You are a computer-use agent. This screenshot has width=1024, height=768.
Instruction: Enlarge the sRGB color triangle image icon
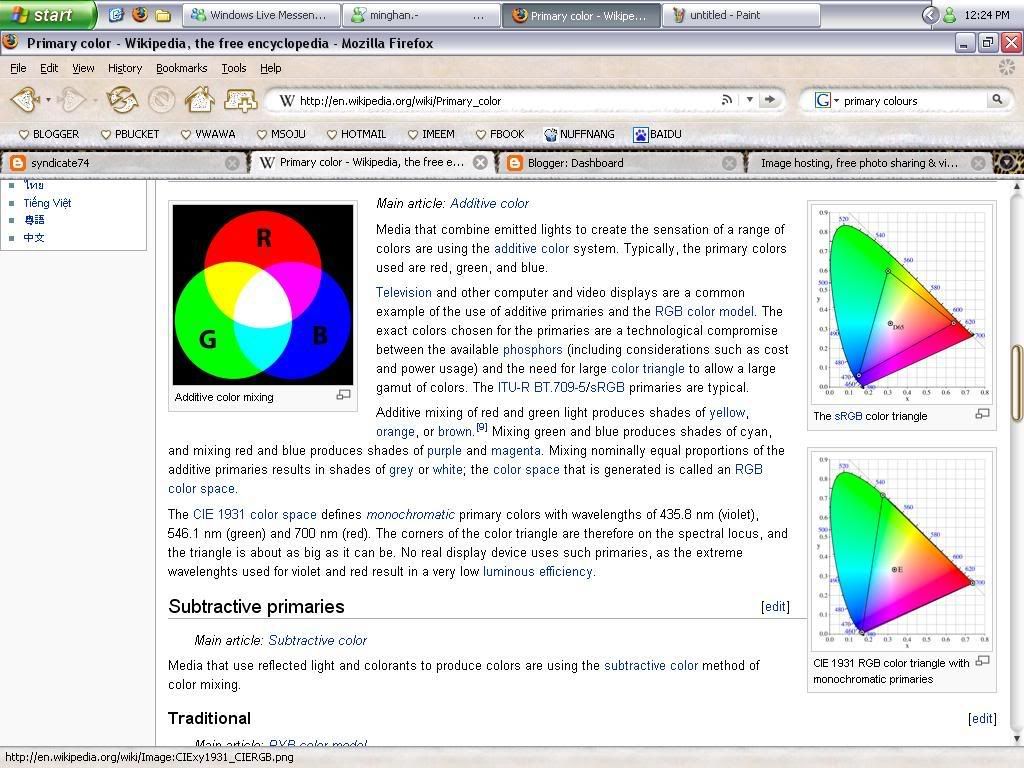[982, 413]
